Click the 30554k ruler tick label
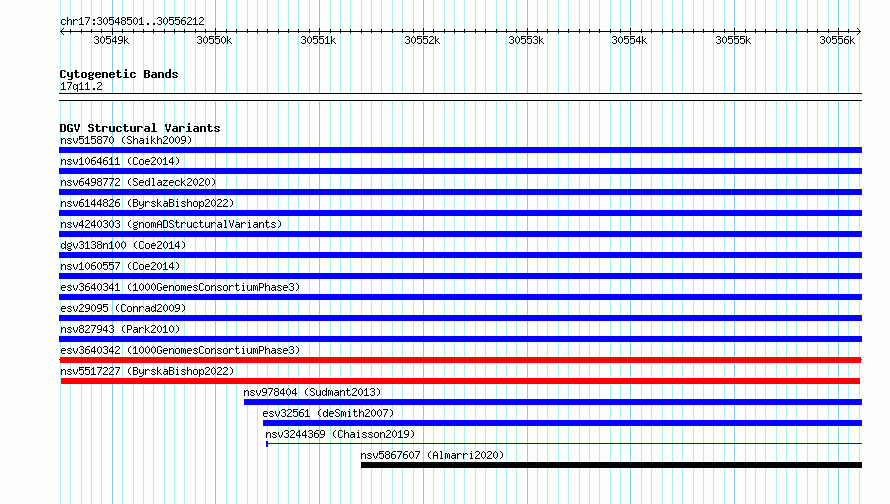 (x=629, y=40)
